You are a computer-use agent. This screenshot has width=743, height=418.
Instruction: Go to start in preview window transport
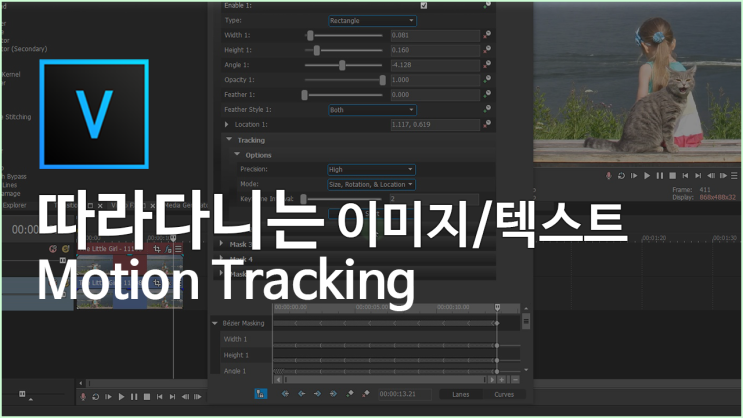click(x=685, y=176)
